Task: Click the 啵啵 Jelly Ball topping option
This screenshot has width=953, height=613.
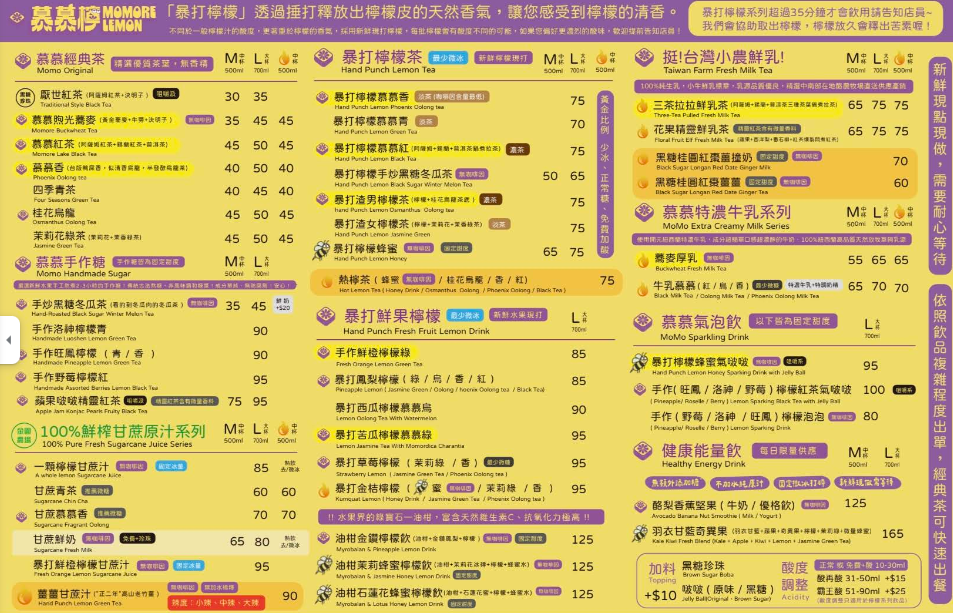Action: pos(728,593)
